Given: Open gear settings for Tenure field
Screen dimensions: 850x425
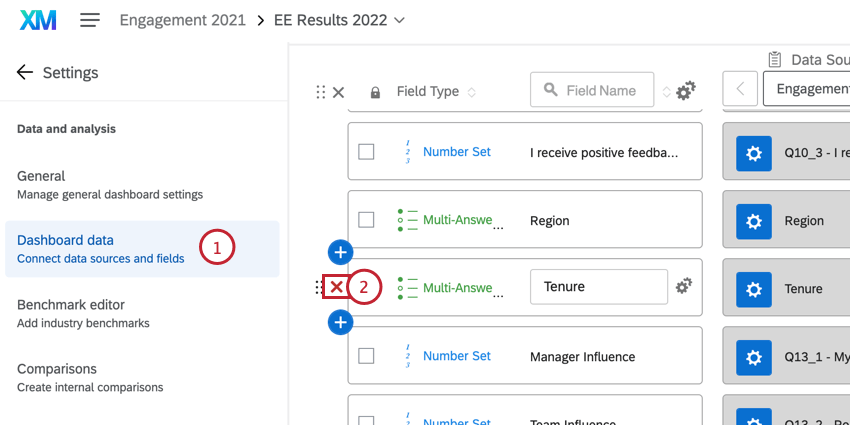Looking at the screenshot, I should [x=684, y=287].
